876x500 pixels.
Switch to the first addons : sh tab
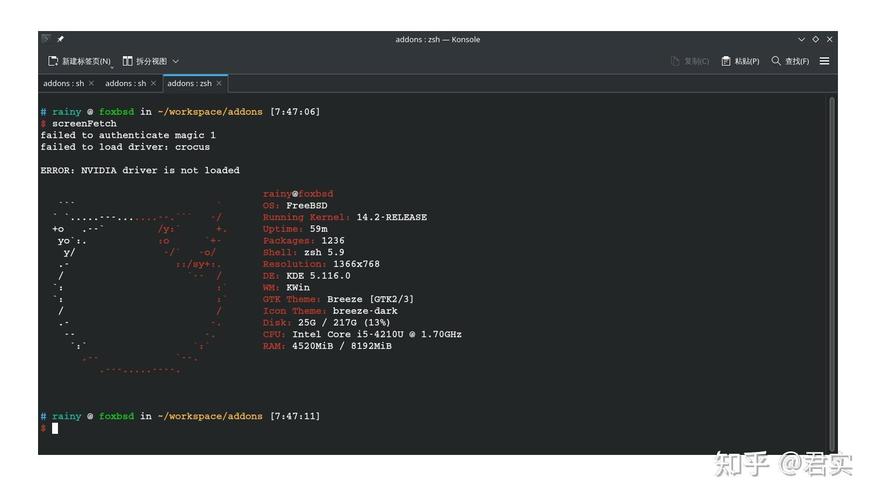click(64, 83)
